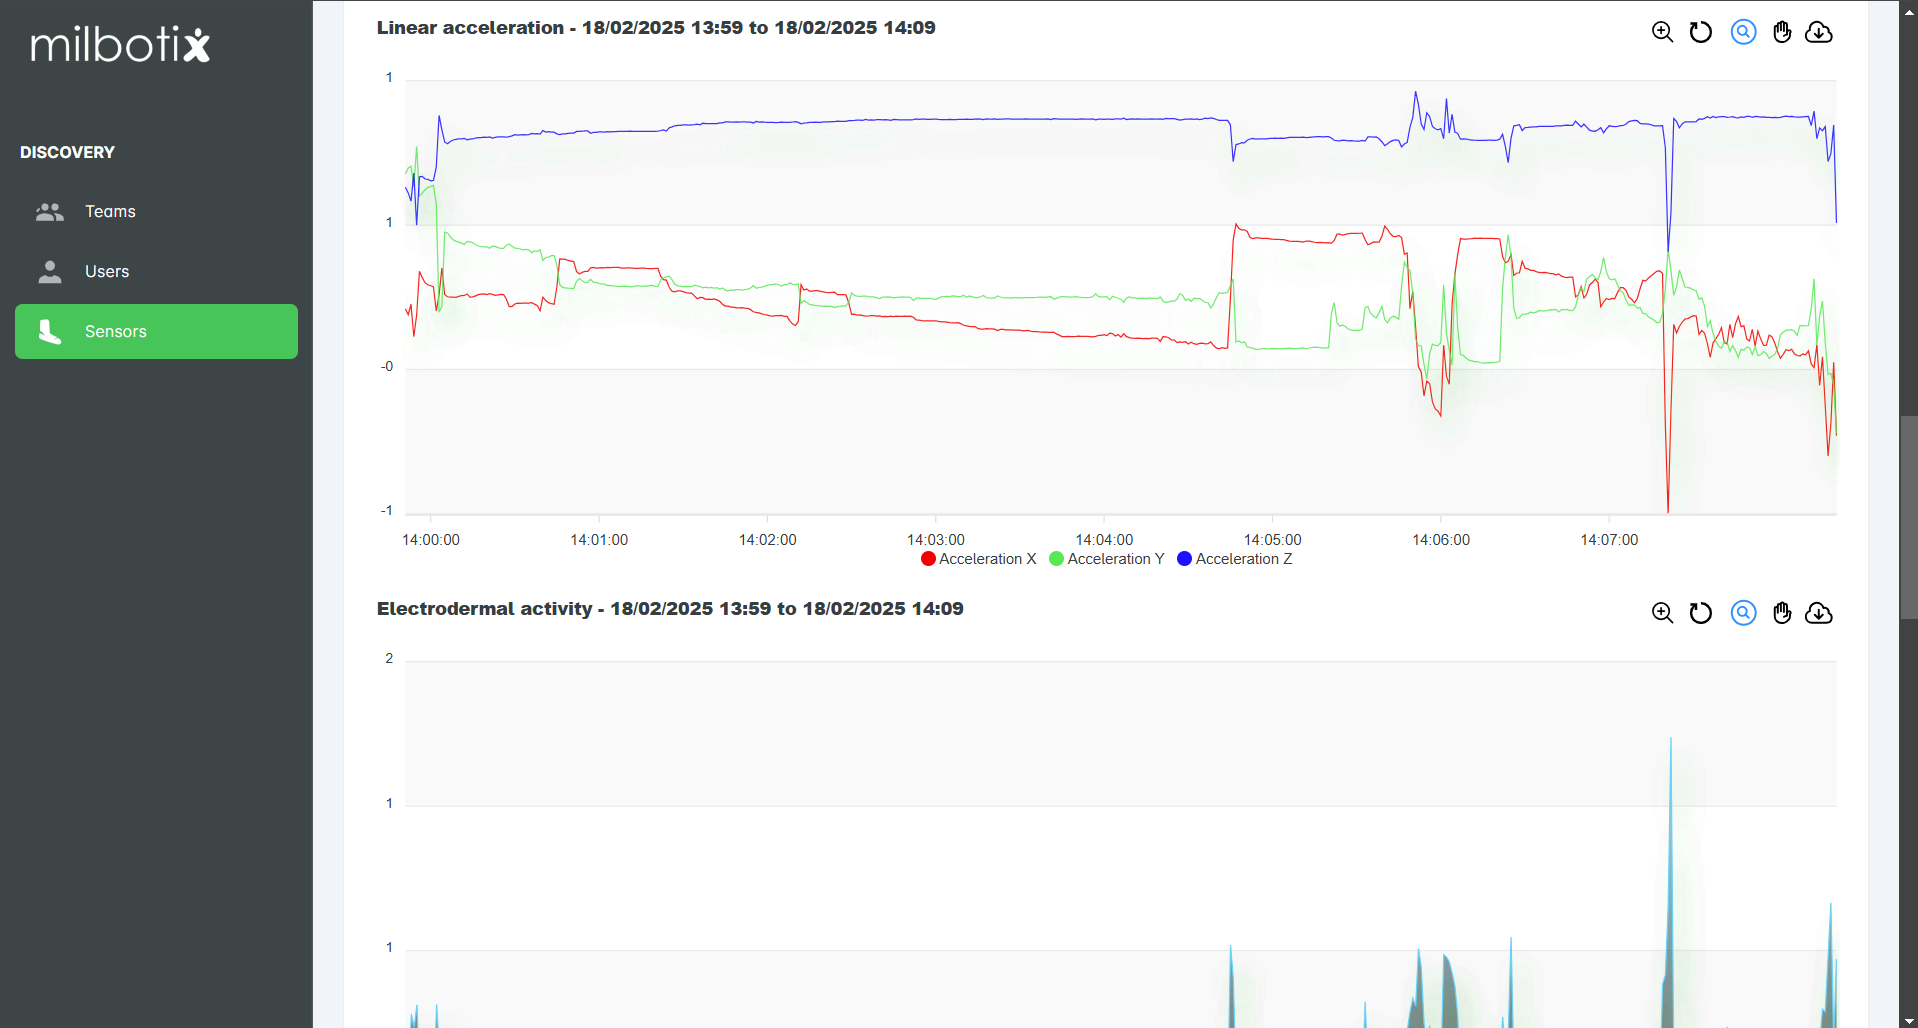Click the page vertical scrollbar thumb
This screenshot has width=1918, height=1028.
1908,518
